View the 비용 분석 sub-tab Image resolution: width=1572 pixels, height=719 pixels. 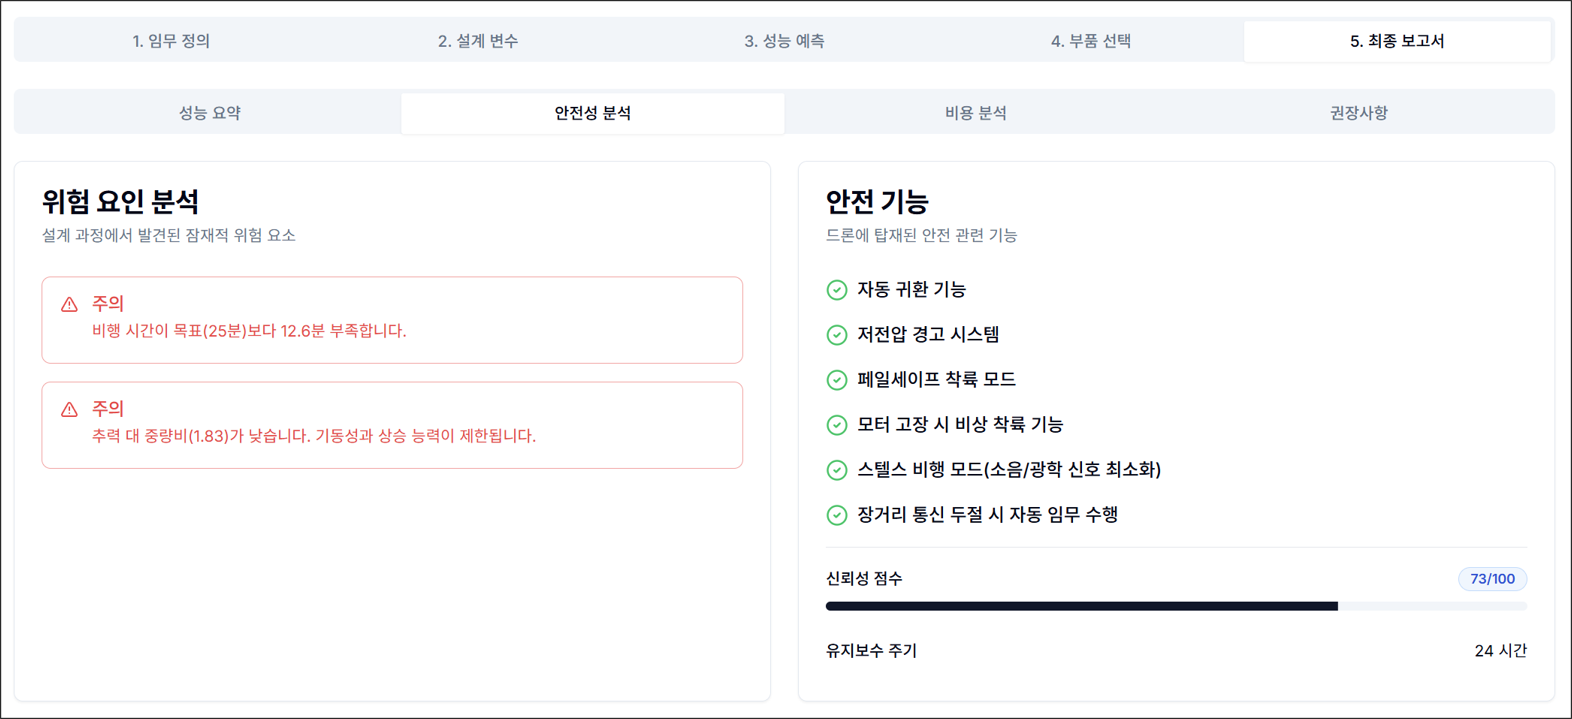pos(976,113)
